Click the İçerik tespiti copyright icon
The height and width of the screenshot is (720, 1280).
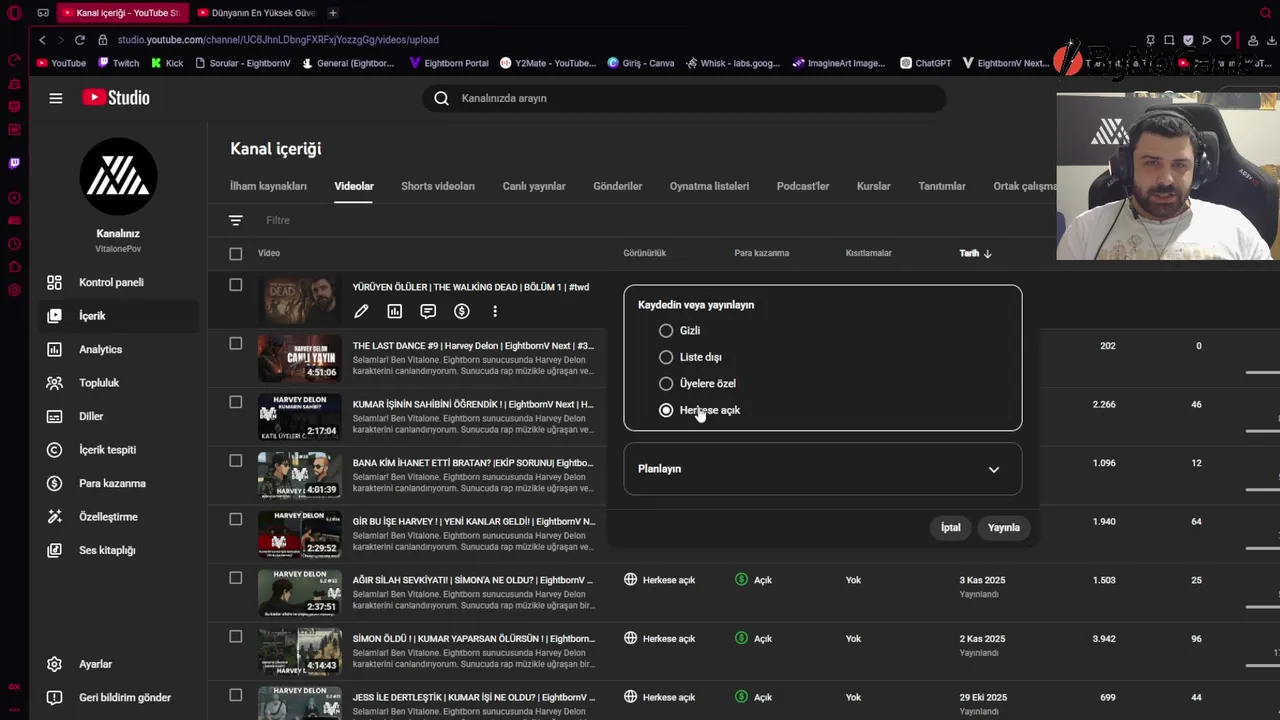point(55,450)
